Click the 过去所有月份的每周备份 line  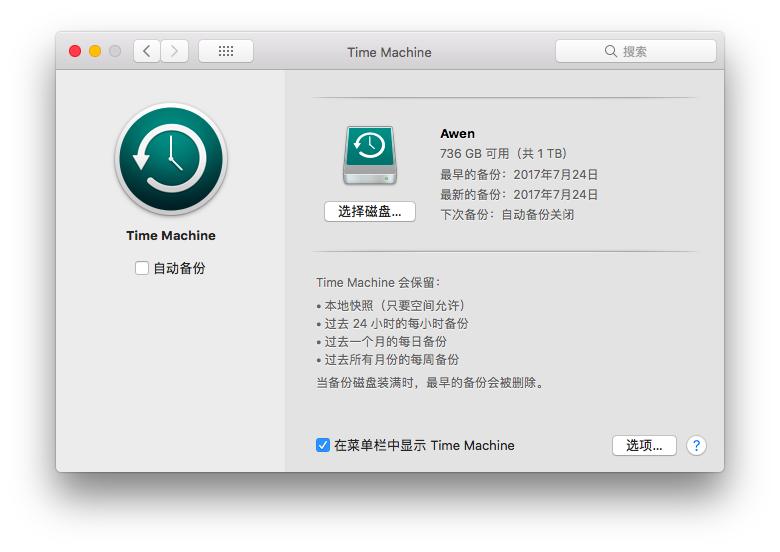388,360
